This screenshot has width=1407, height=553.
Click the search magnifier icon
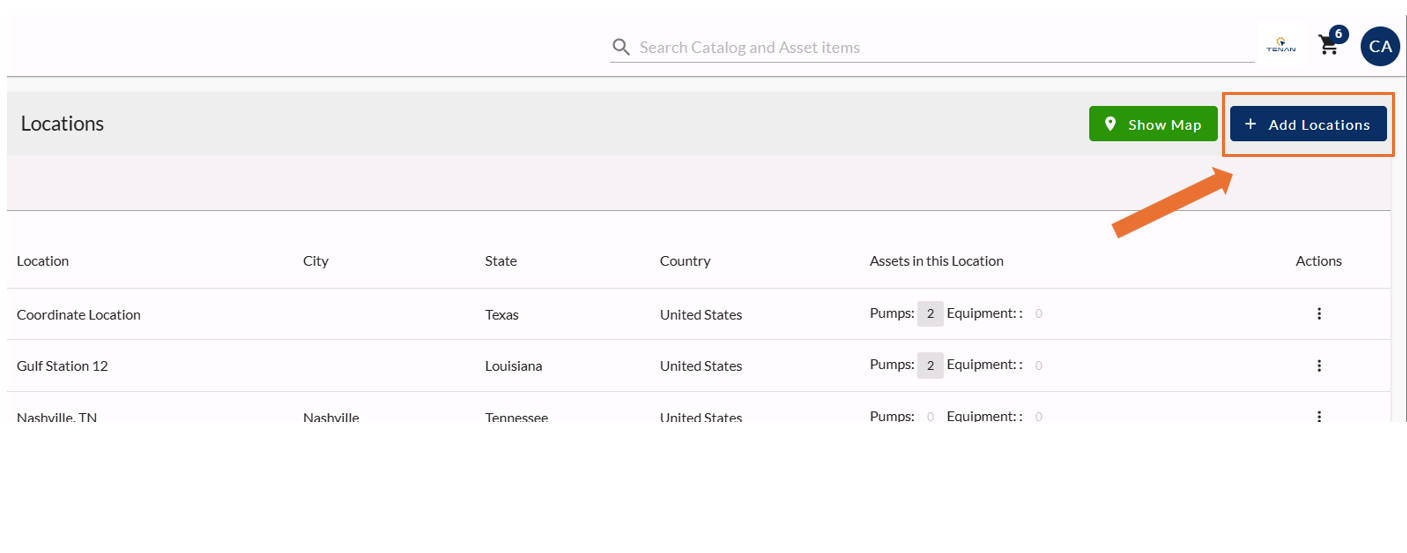pyautogui.click(x=621, y=47)
